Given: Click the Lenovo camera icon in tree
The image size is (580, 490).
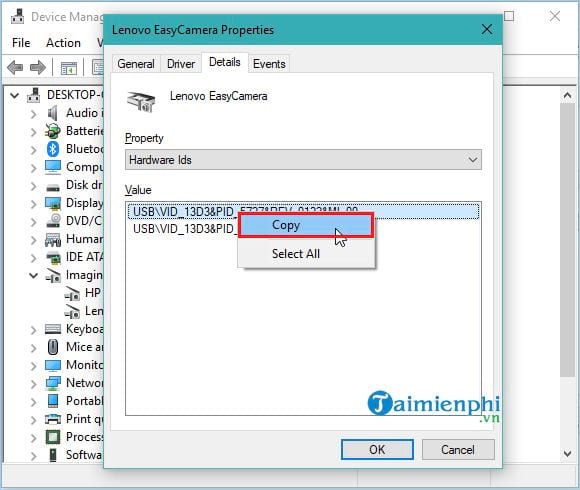Looking at the screenshot, I should (x=72, y=311).
